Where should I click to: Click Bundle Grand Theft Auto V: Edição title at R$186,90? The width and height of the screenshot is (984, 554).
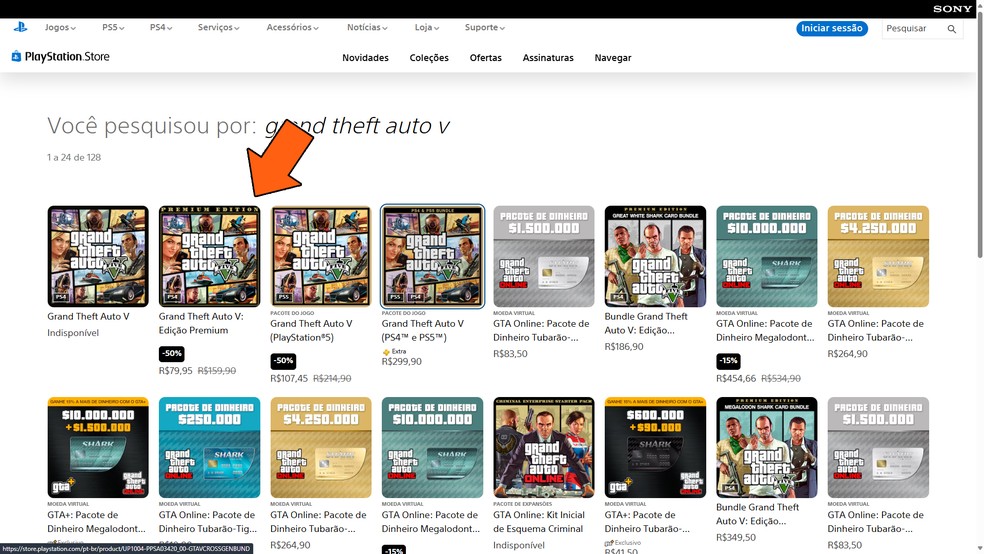646,323
